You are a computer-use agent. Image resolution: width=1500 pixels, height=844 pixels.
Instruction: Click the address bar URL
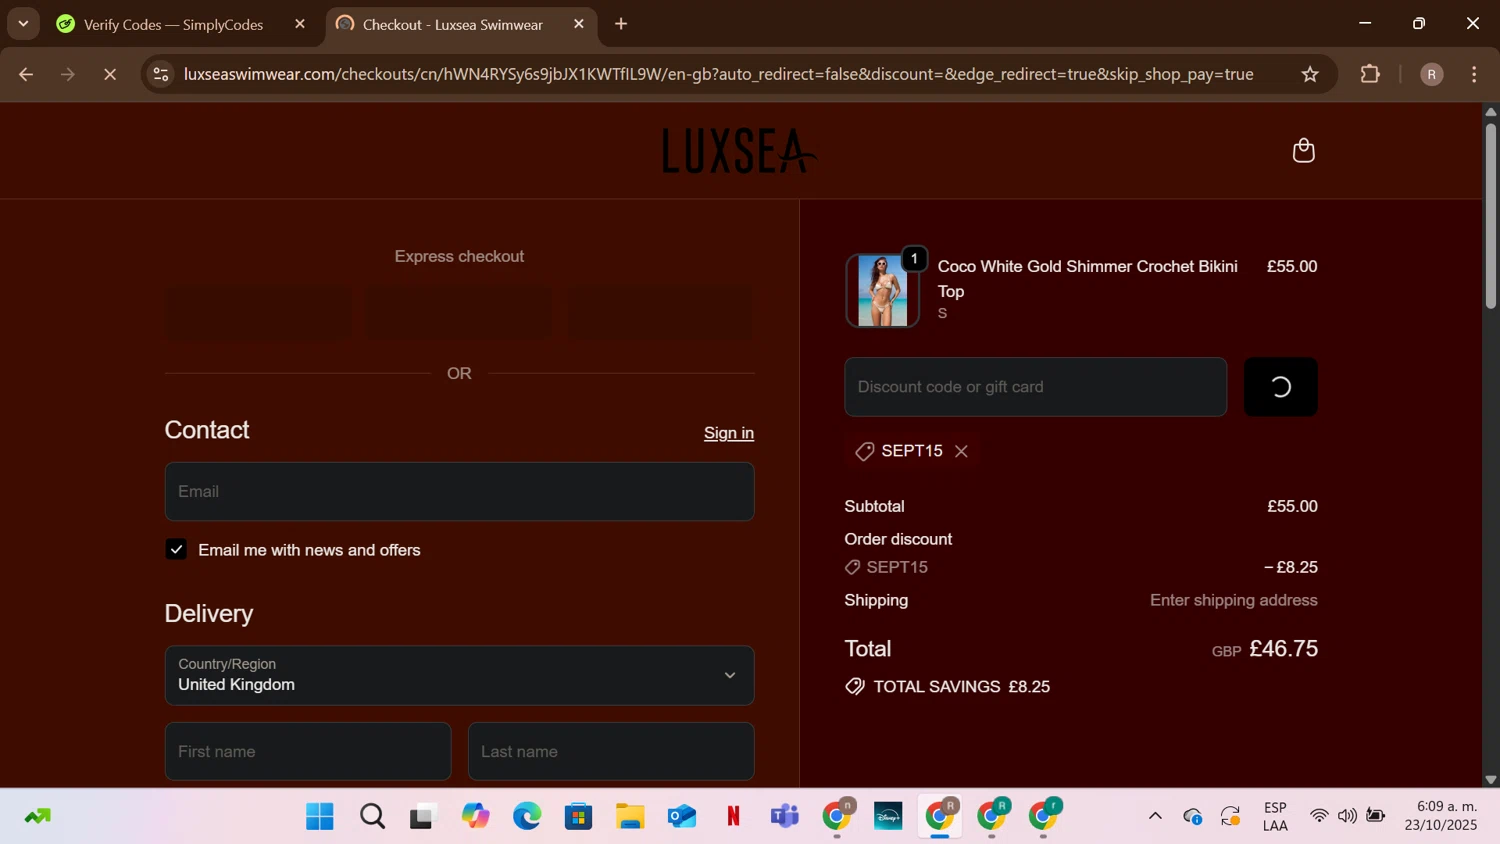tap(718, 74)
